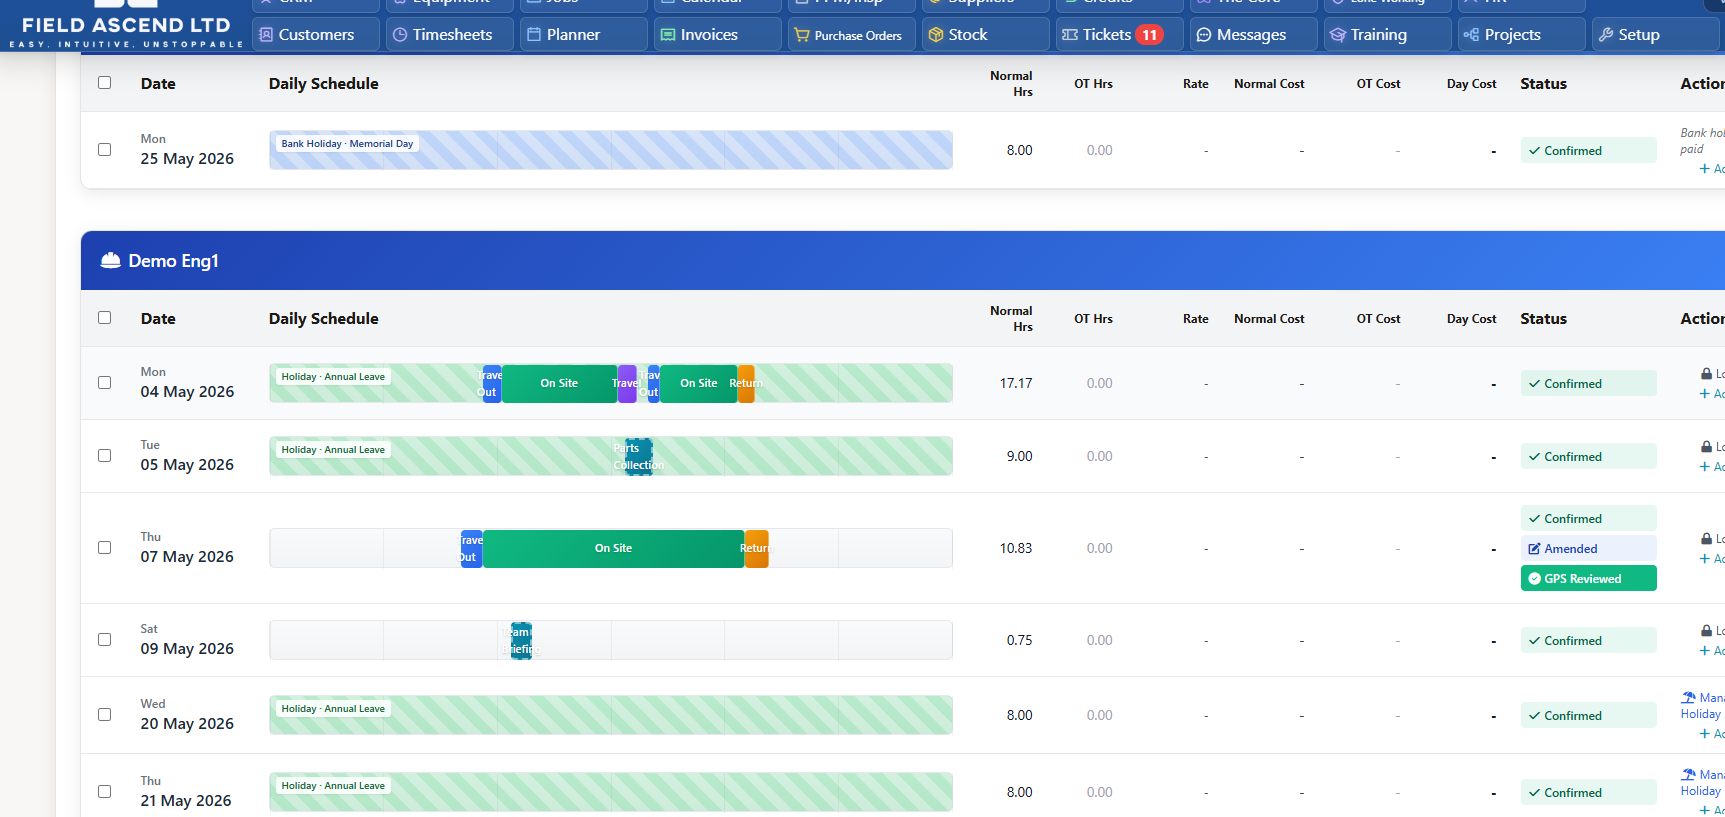Select Return block on 04 May
The height and width of the screenshot is (817, 1725).
(x=746, y=383)
